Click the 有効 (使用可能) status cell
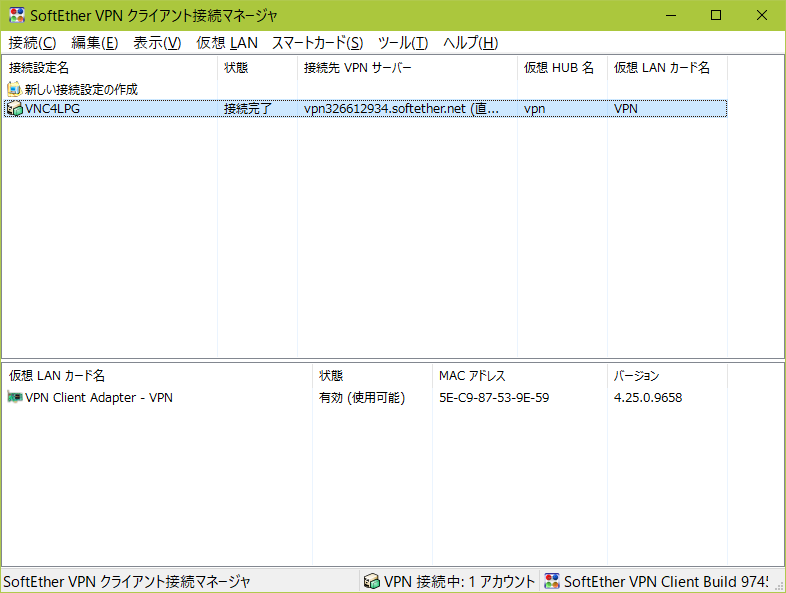Viewport: 786px width, 593px height. 362,398
